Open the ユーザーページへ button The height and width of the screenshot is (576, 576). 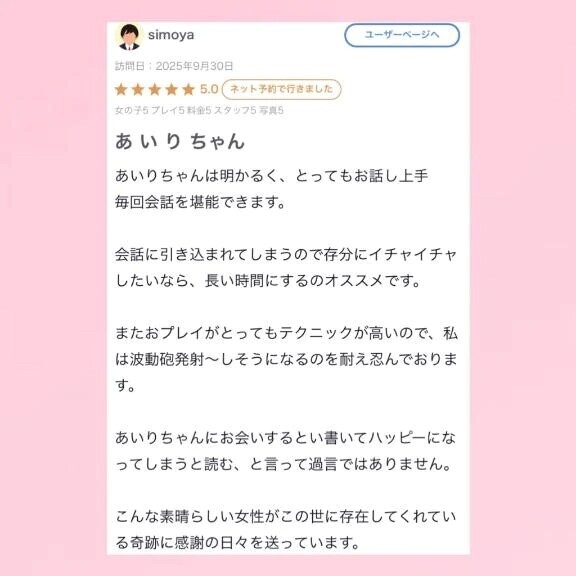point(402,35)
